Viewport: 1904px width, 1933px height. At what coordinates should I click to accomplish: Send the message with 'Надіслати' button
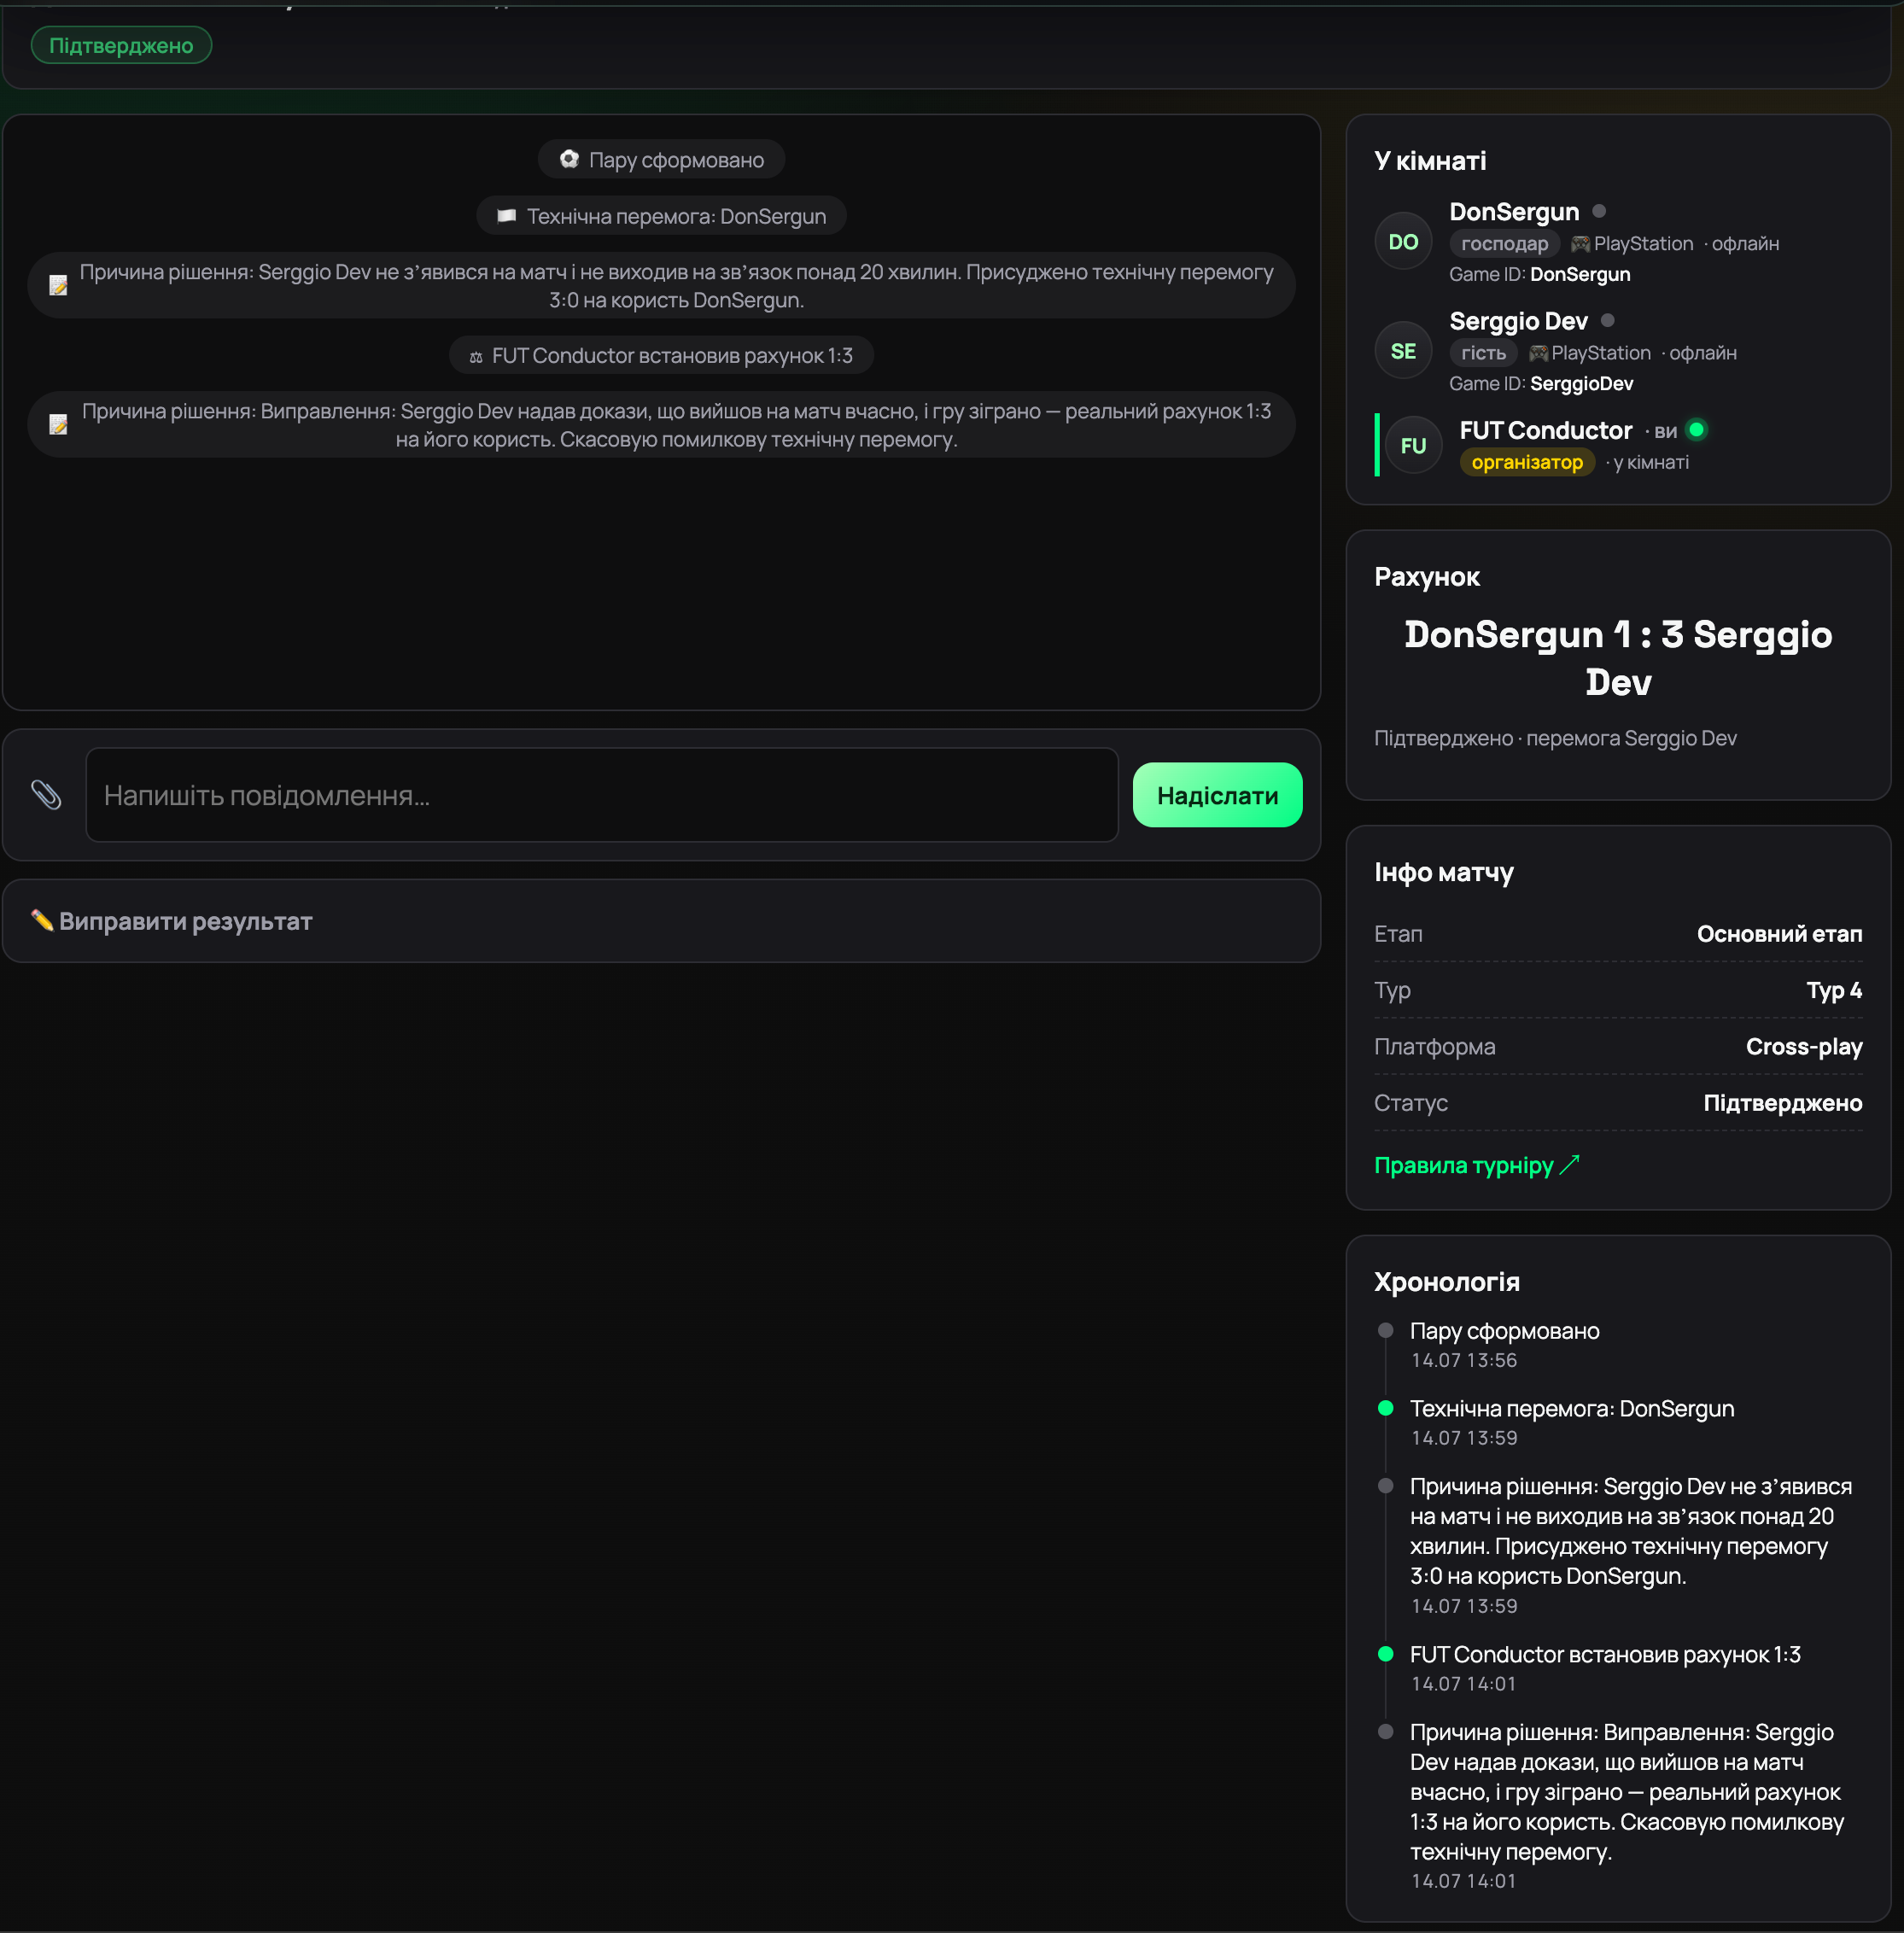1217,795
